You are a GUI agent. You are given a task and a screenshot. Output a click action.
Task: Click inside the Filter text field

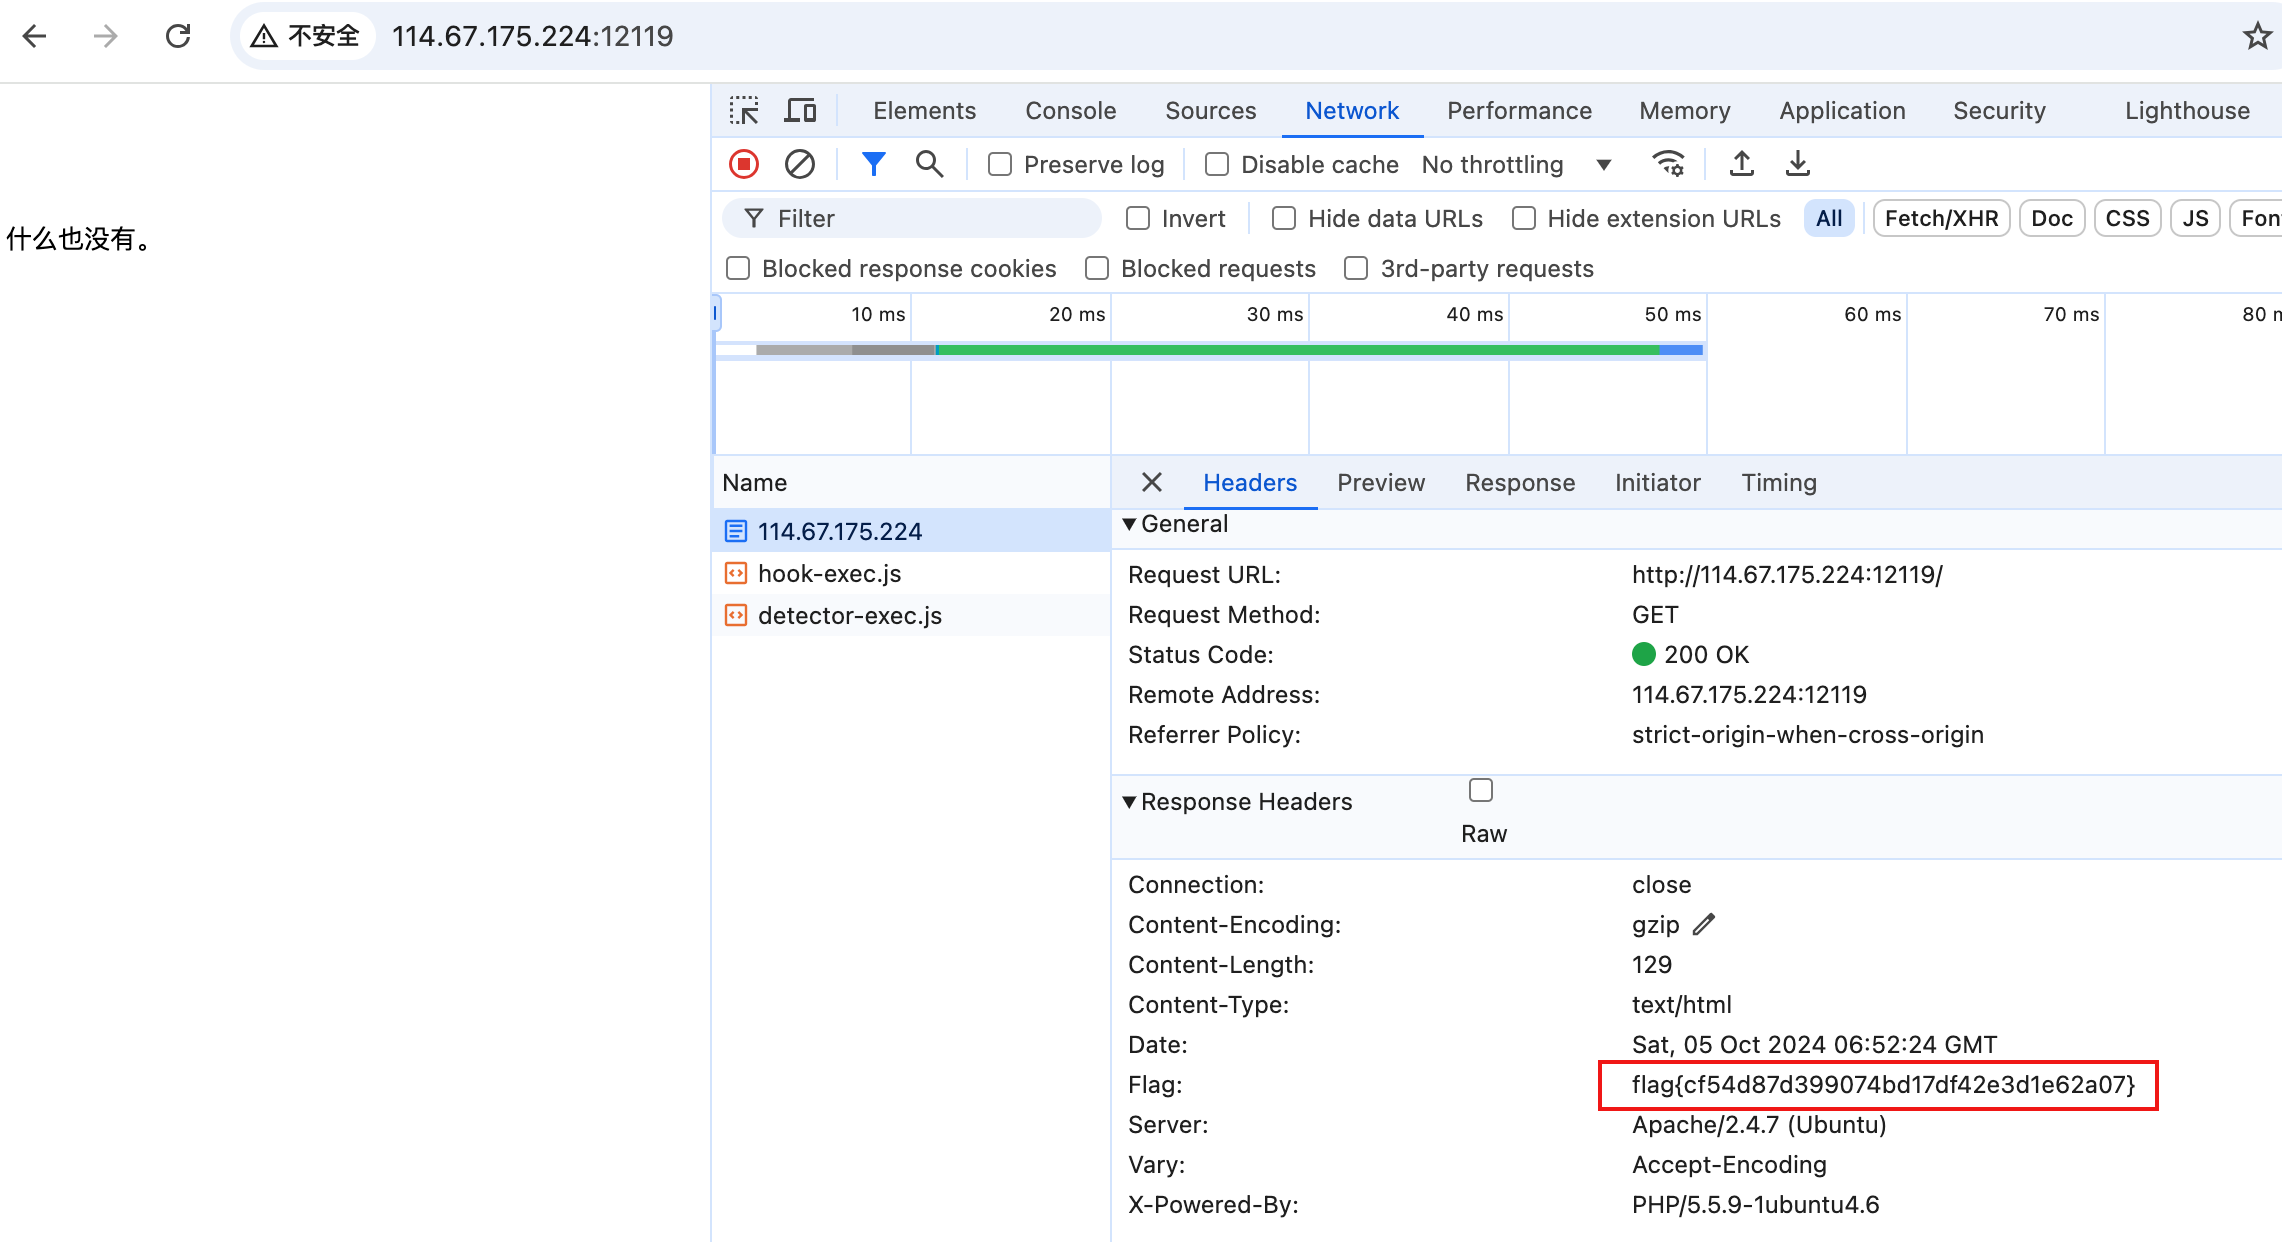tap(930, 218)
